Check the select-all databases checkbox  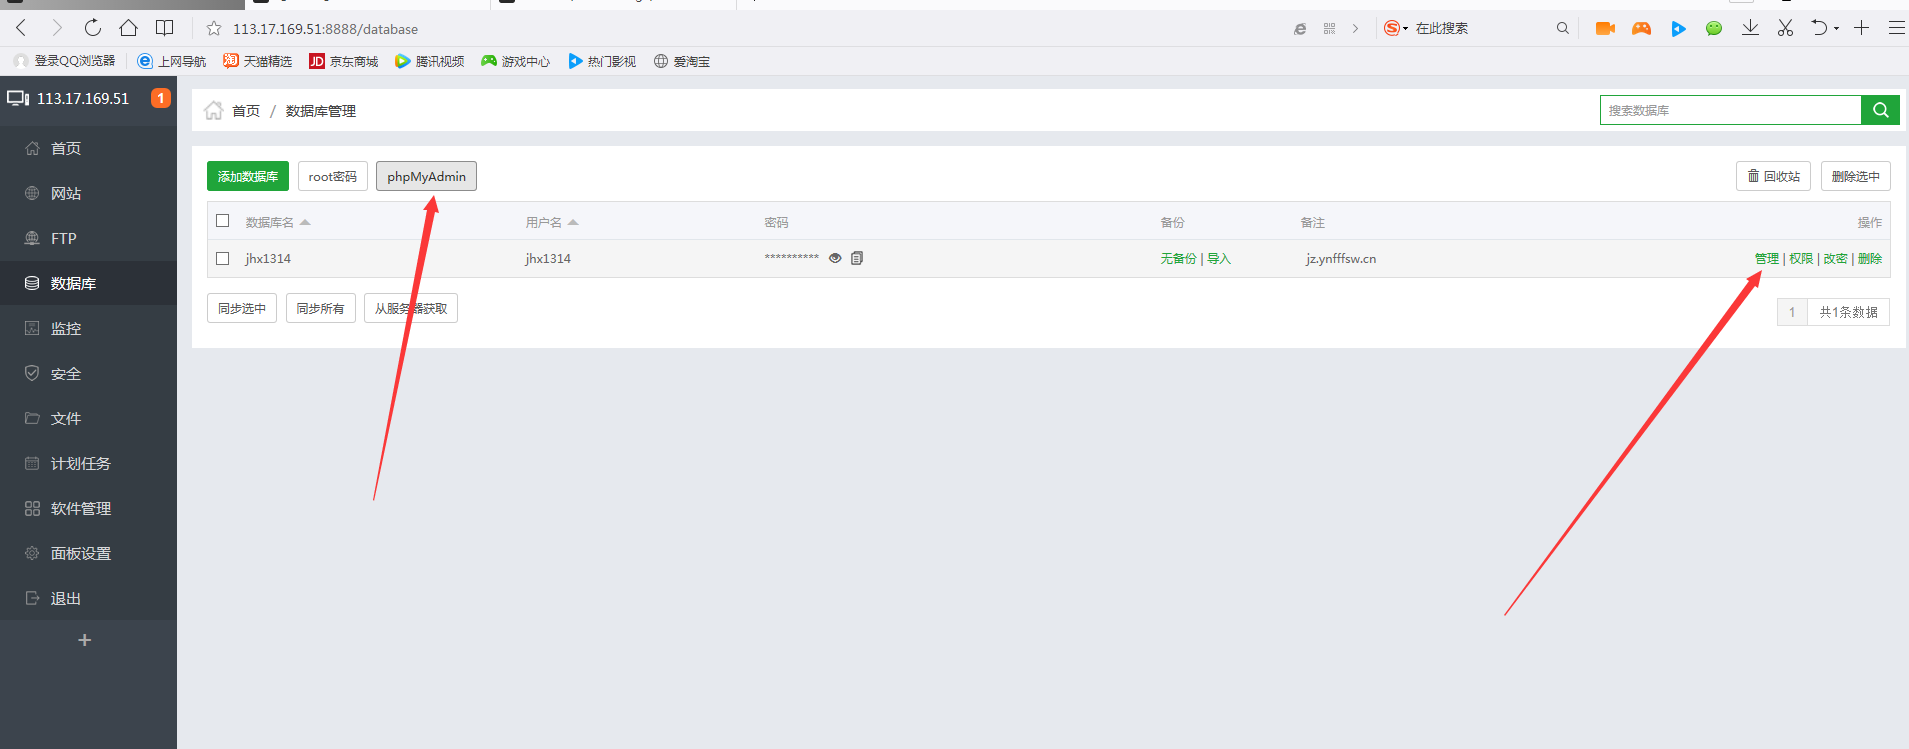[223, 221]
